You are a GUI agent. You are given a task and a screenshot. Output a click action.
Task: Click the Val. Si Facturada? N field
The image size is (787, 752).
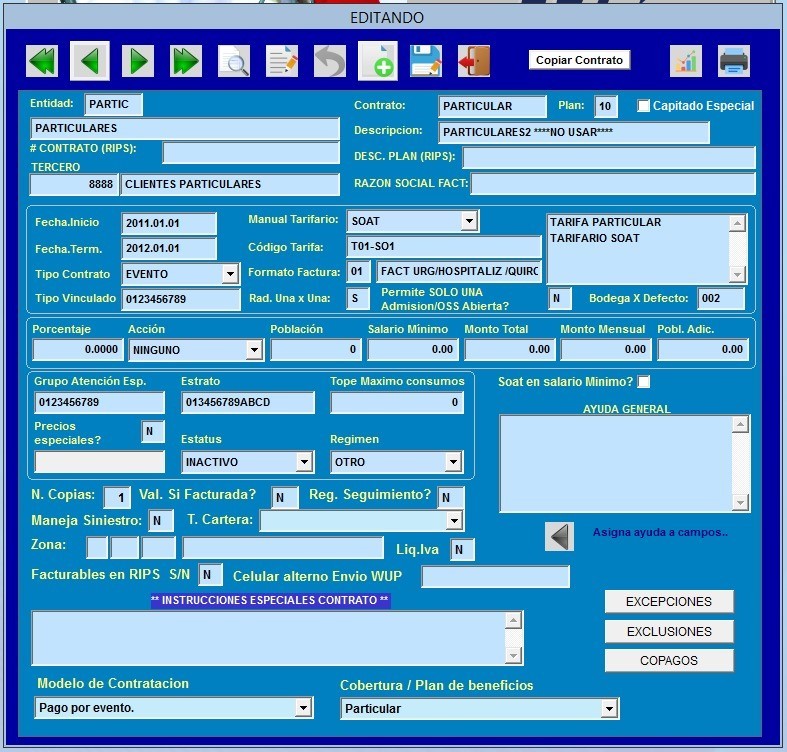285,497
